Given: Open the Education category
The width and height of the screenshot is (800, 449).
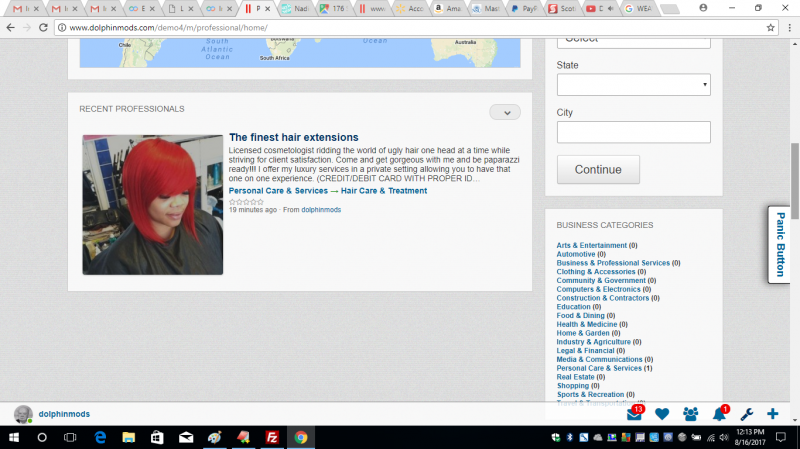Looking at the screenshot, I should [x=573, y=307].
